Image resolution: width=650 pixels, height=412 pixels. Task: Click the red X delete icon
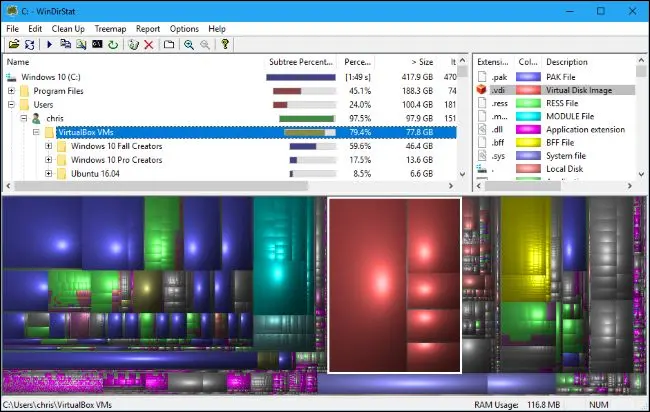(149, 44)
